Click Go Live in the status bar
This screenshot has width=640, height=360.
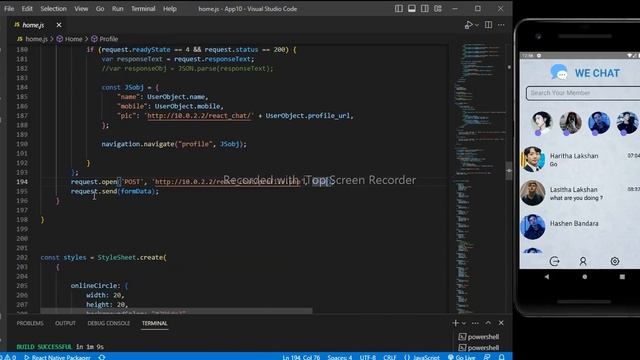(x=462, y=357)
